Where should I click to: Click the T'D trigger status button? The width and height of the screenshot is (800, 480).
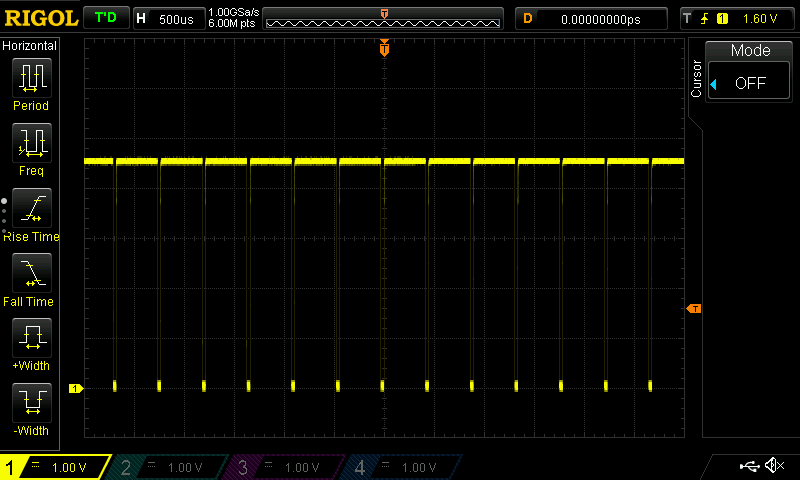105,18
